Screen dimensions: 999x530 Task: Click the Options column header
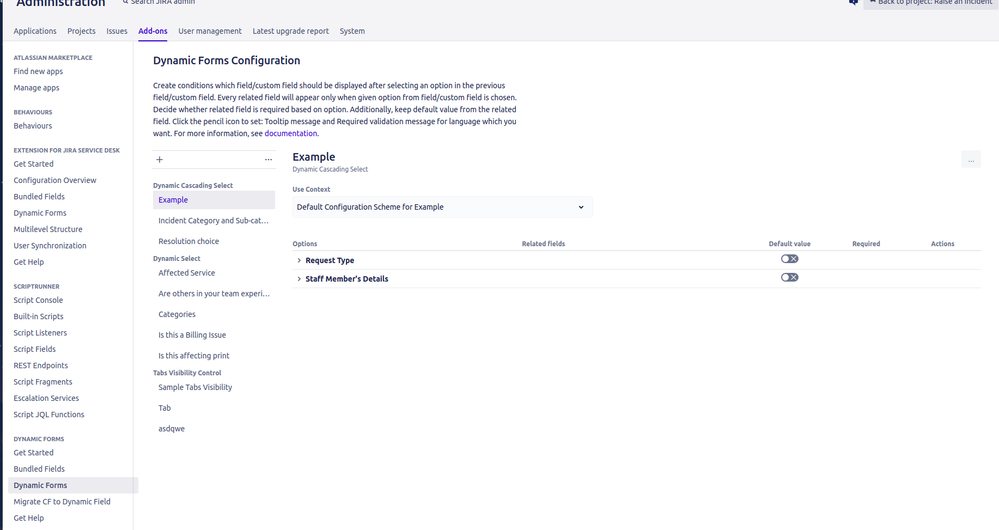(305, 243)
